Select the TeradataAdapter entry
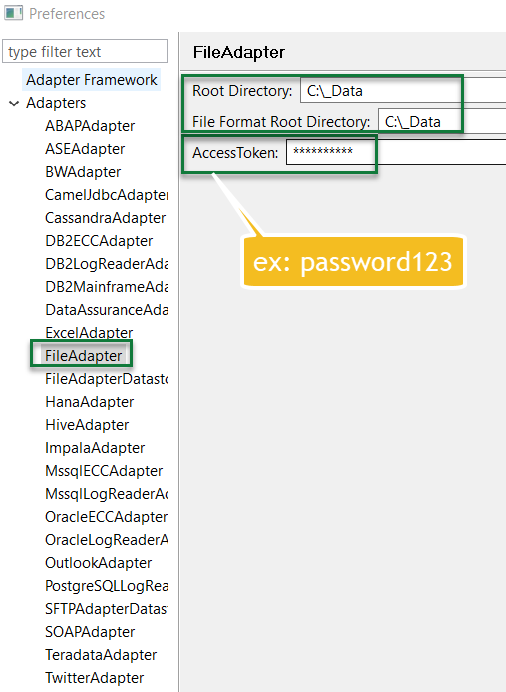 (101, 654)
